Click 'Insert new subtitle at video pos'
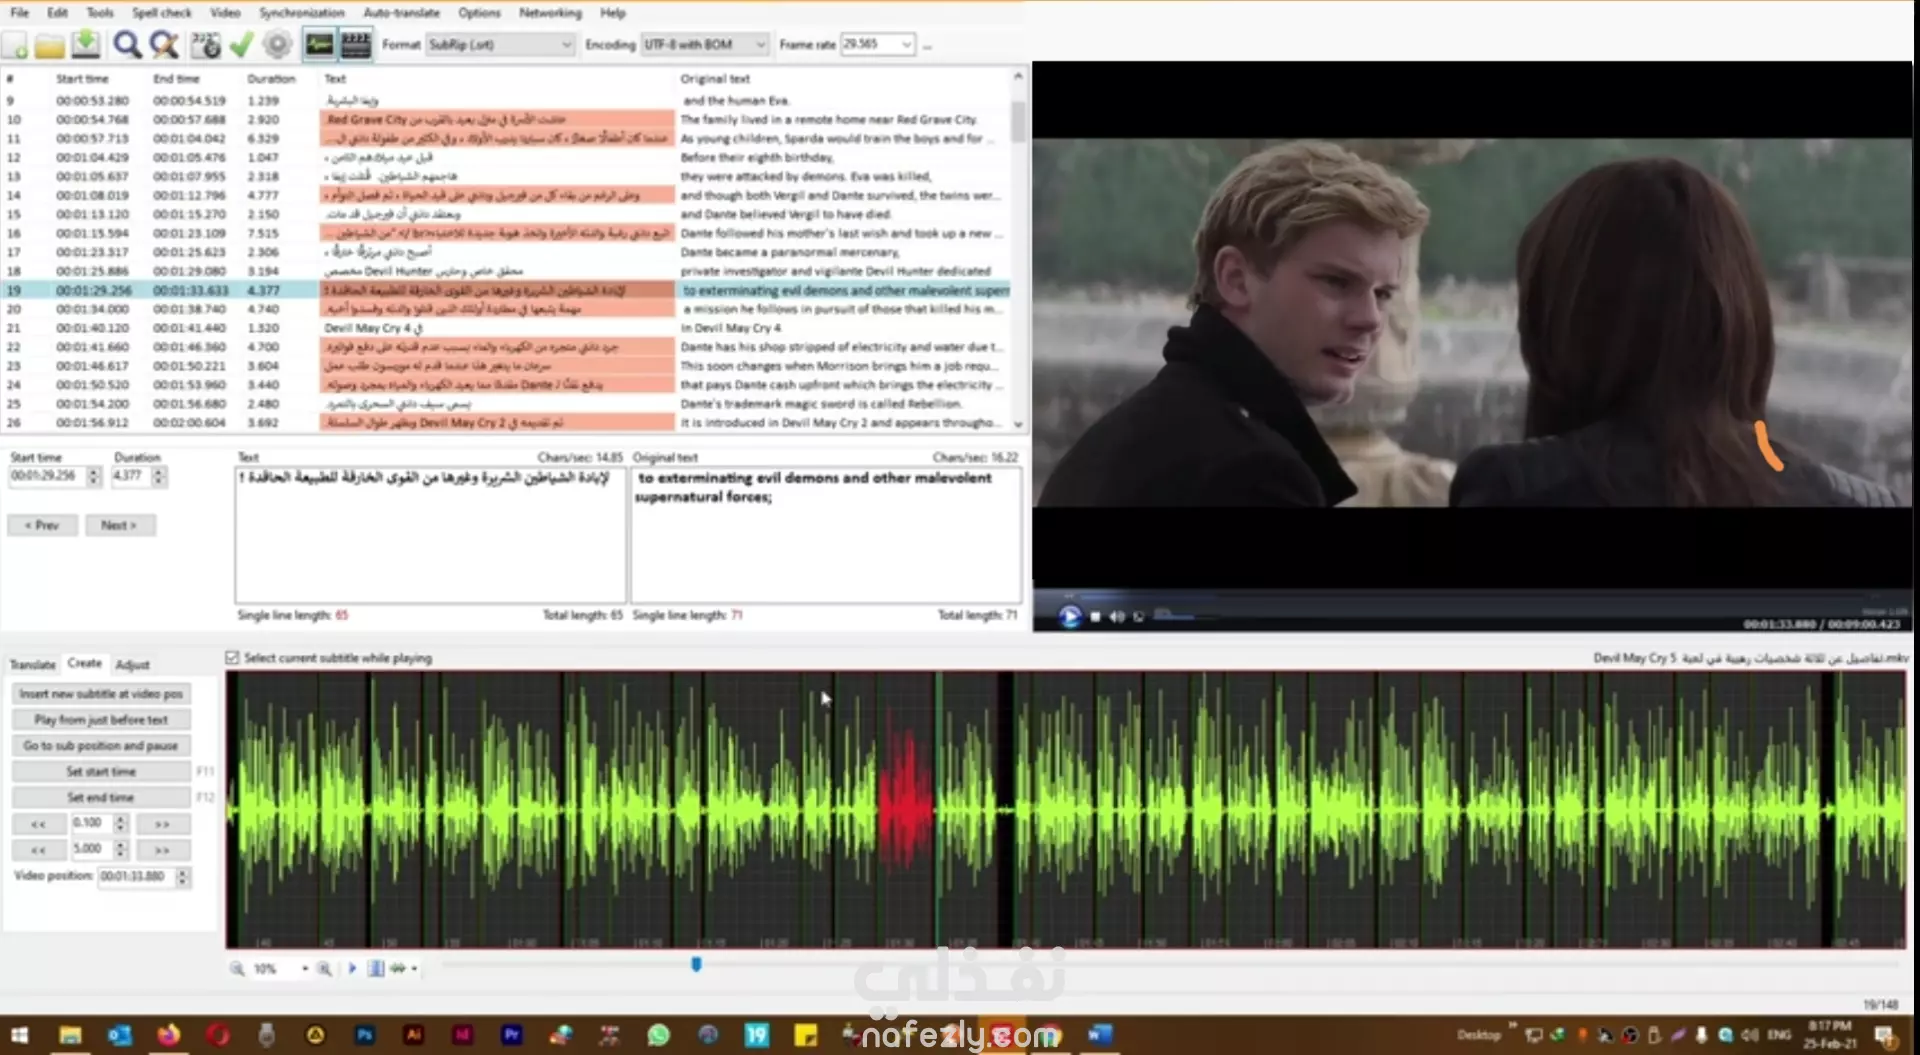Viewport: 1920px width, 1055px height. (x=101, y=693)
